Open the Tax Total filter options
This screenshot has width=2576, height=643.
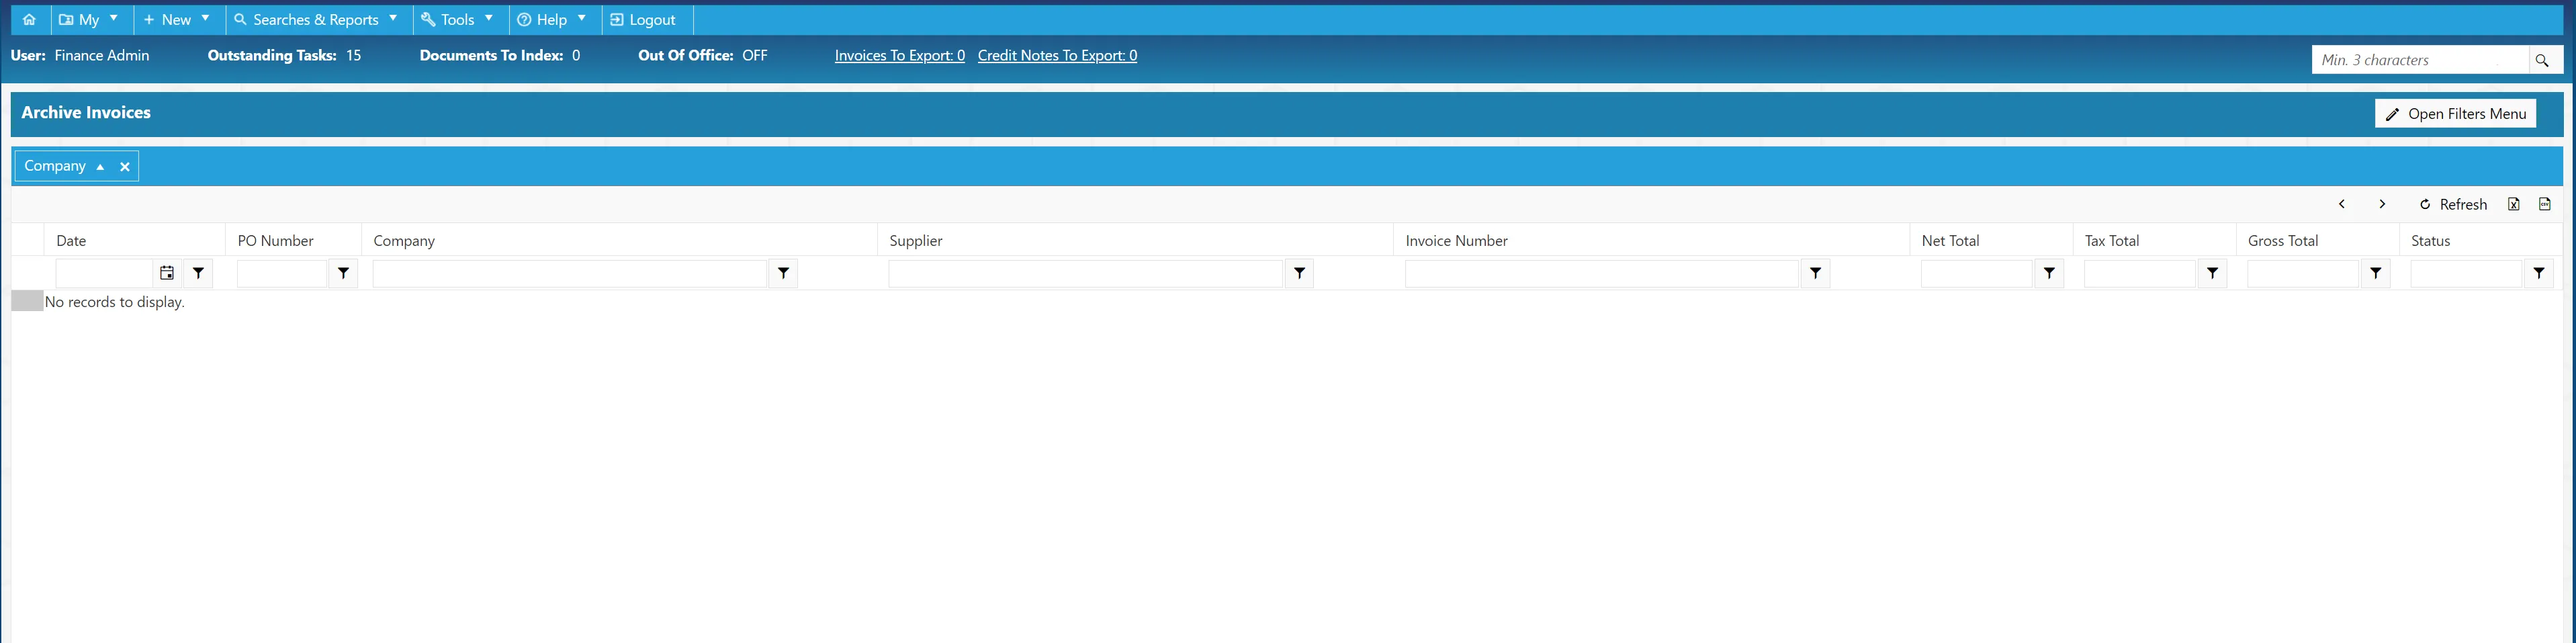point(2212,273)
